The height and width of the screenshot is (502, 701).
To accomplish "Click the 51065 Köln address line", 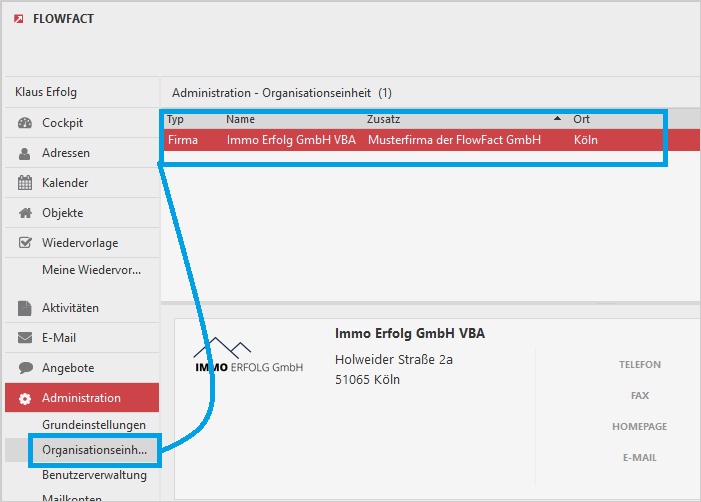I will (367, 380).
